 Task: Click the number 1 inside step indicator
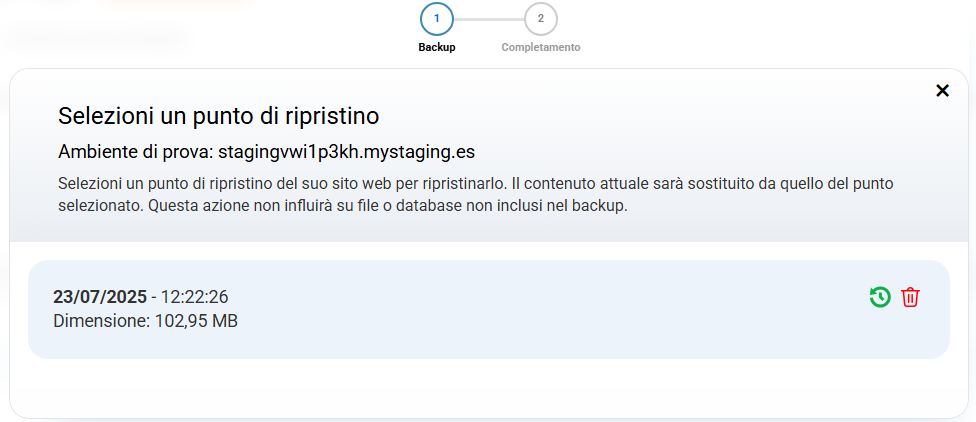tap(437, 19)
